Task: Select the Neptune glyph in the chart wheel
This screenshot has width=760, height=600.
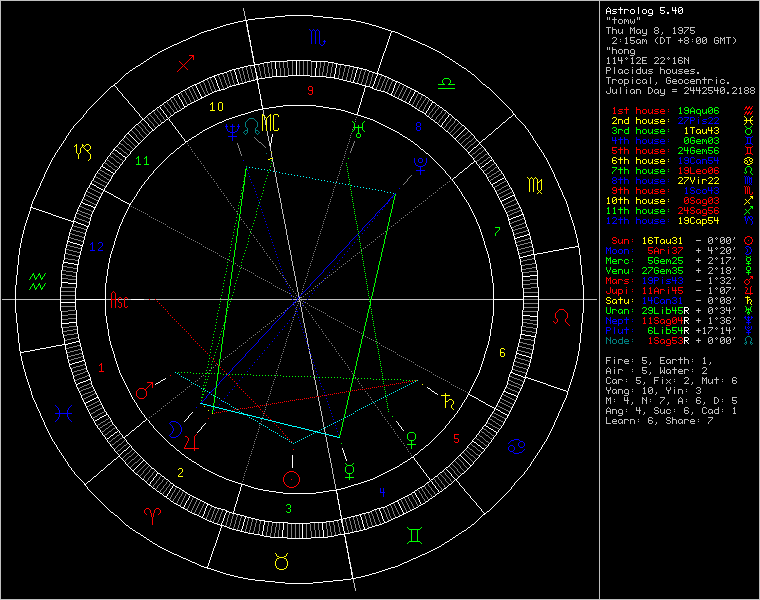Action: [x=233, y=131]
